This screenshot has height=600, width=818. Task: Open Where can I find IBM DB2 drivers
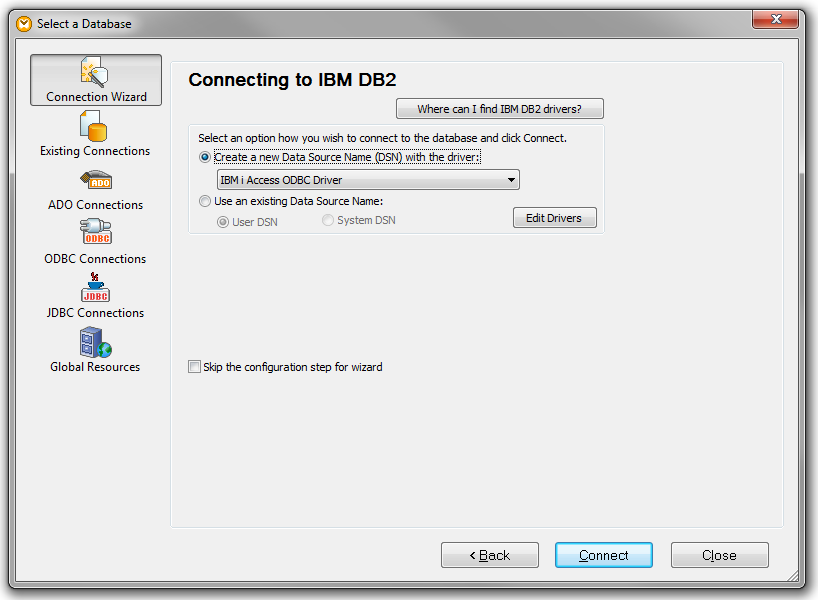point(499,109)
